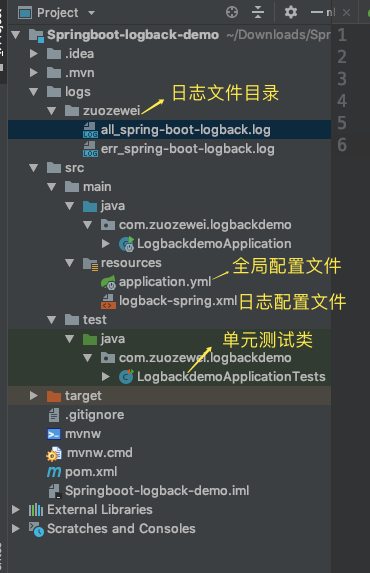Click line number 6 in the editor gutter

pos(342,145)
